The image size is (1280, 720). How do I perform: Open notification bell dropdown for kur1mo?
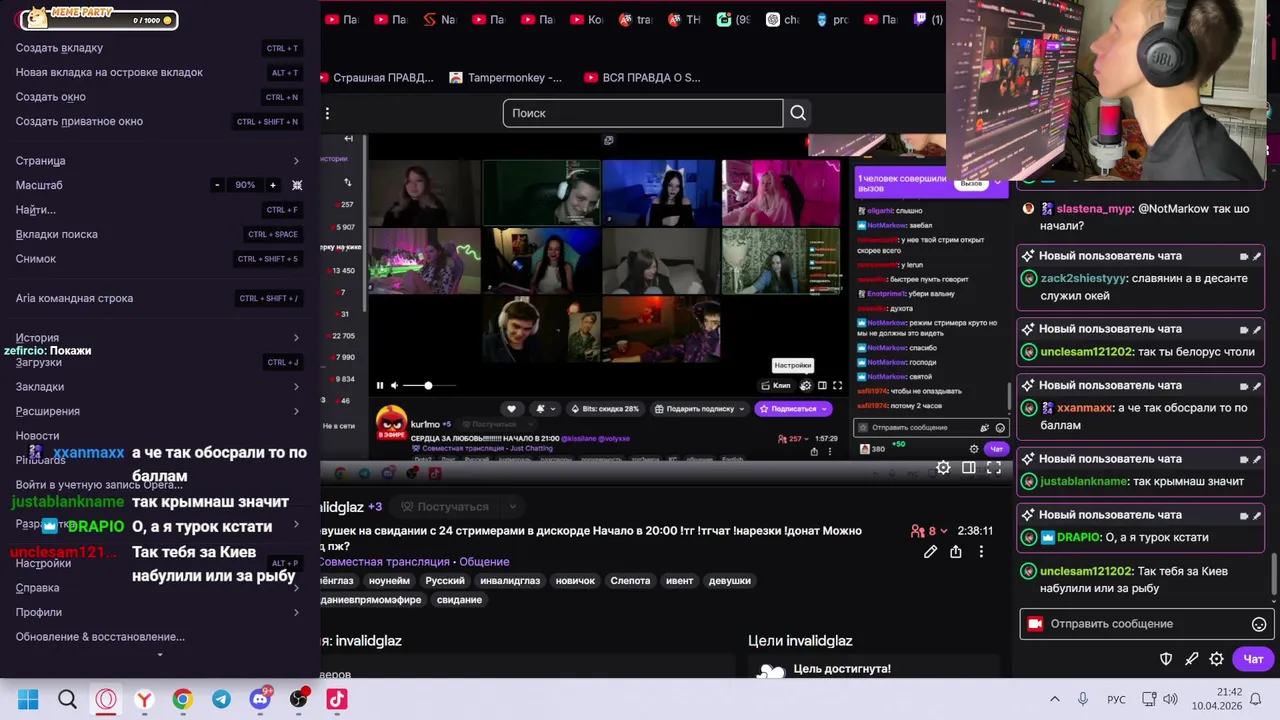[543, 408]
